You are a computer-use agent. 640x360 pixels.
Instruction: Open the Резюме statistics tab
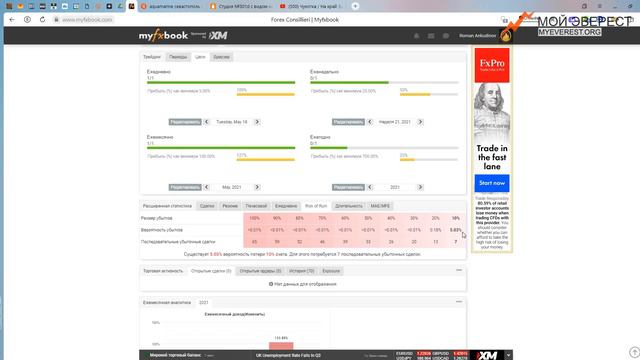point(230,206)
